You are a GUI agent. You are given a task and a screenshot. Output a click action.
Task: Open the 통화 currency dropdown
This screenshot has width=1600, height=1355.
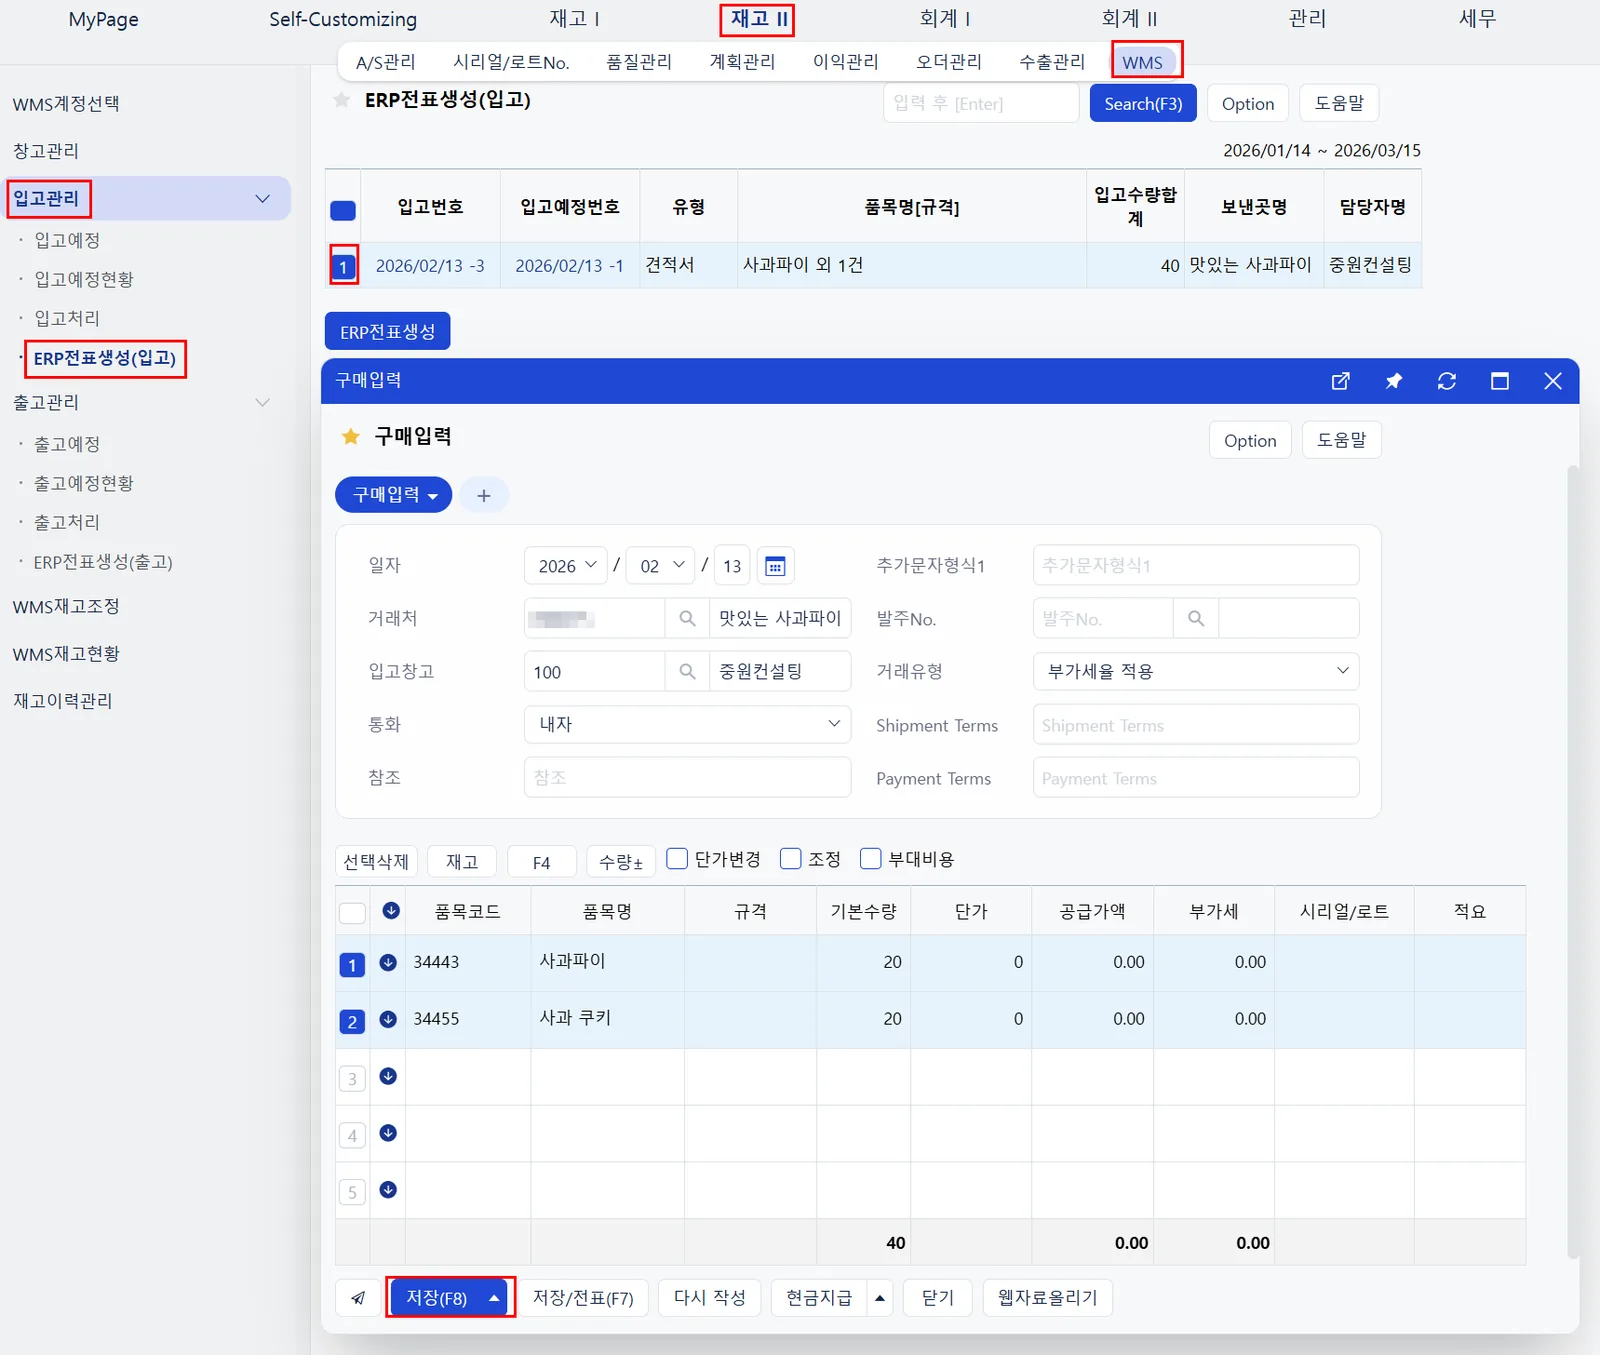688,724
